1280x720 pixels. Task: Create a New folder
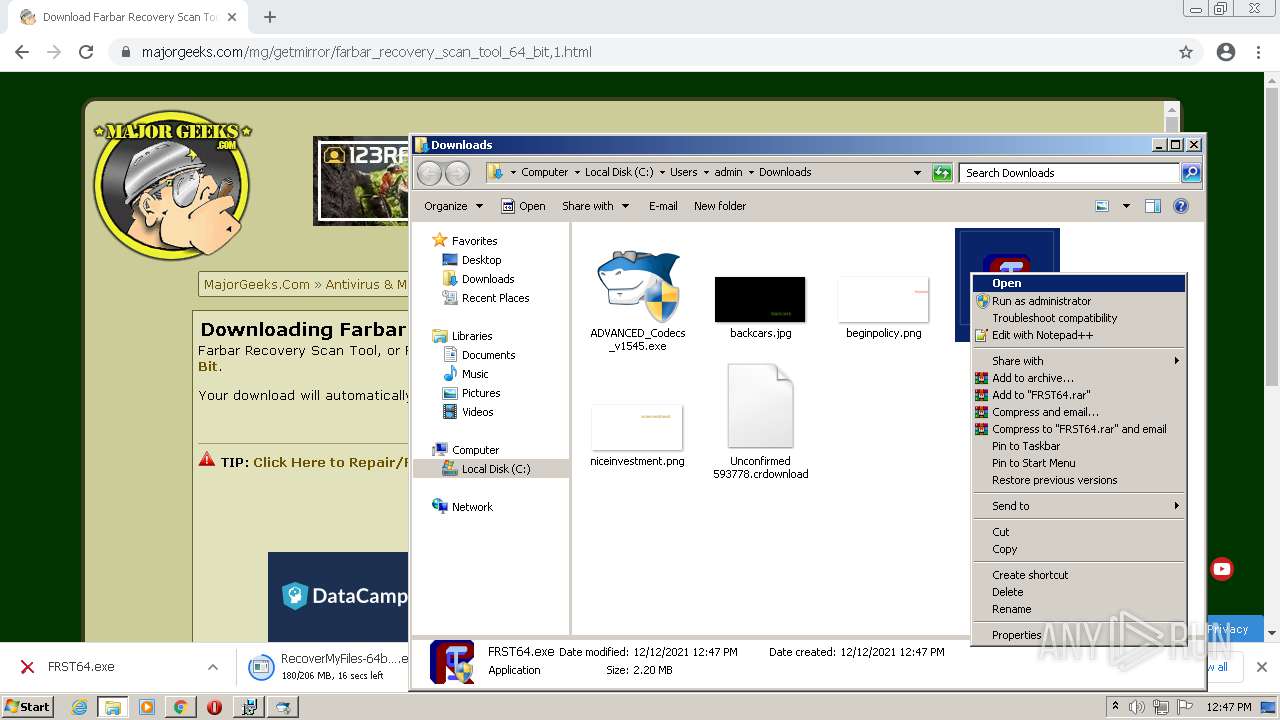720,206
